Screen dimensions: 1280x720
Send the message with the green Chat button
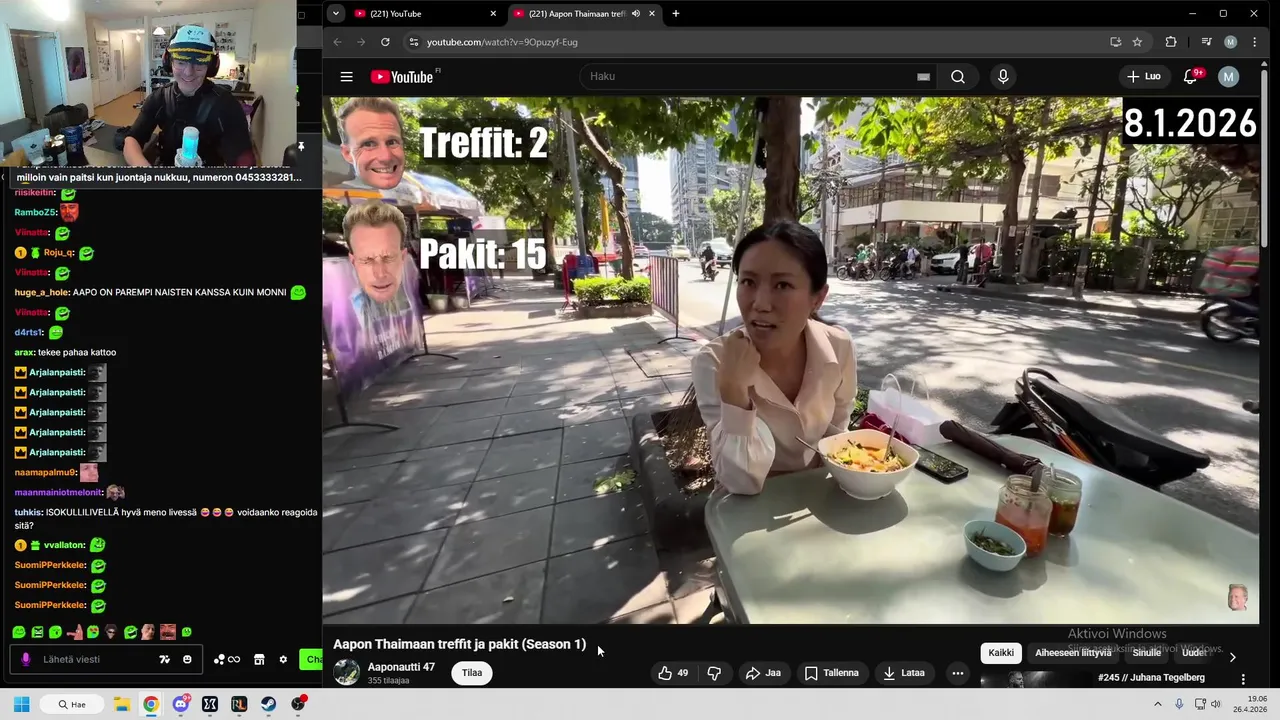coord(311,659)
